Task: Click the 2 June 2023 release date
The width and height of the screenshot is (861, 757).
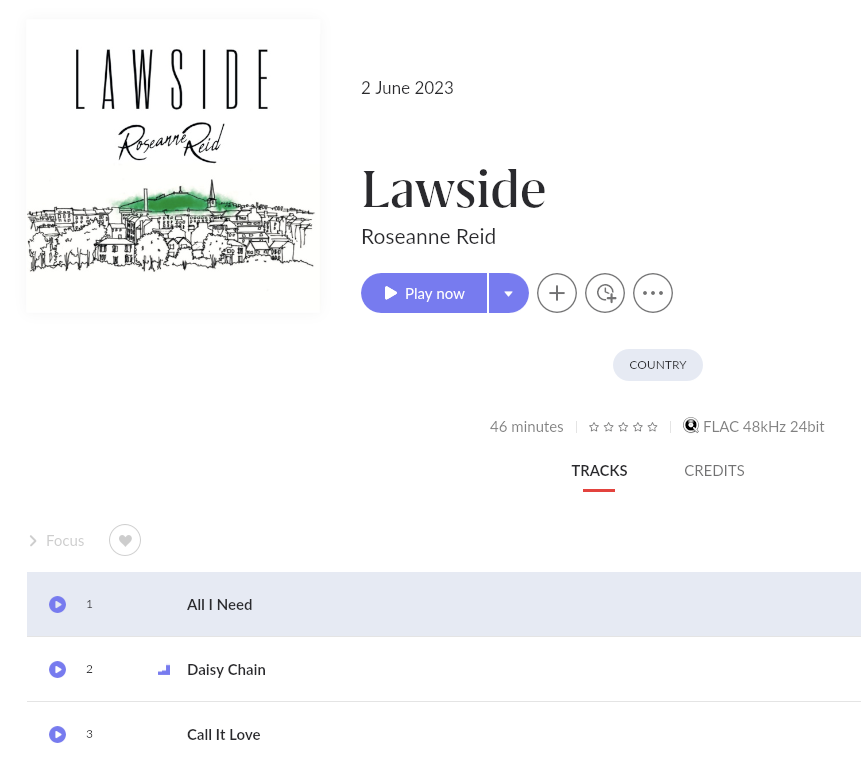Action: tap(407, 88)
